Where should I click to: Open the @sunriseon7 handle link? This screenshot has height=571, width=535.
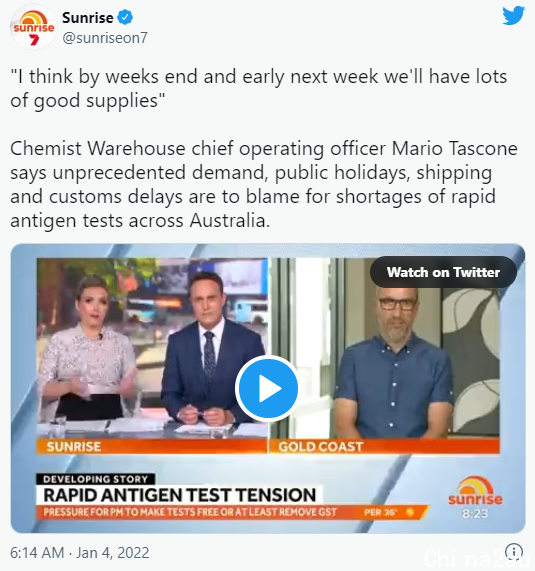[x=105, y=38]
